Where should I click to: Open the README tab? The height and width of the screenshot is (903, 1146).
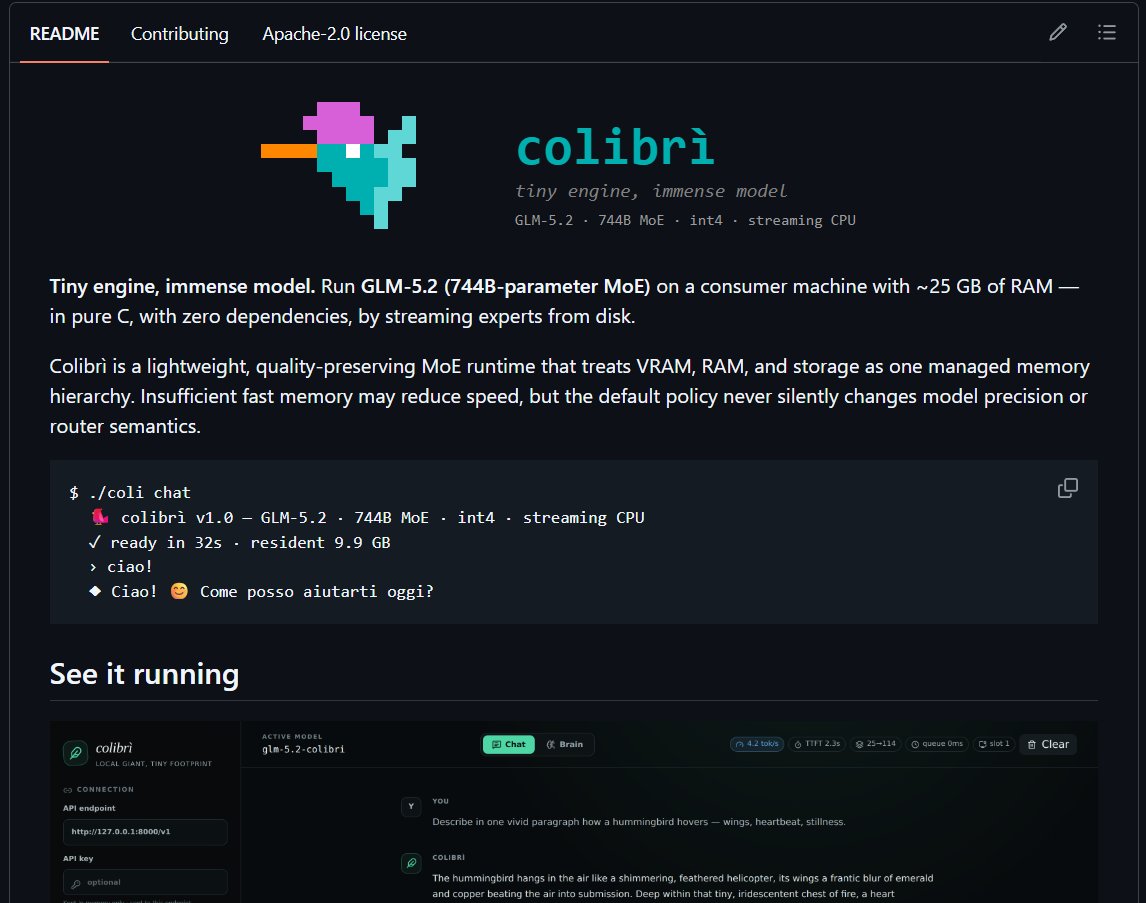tap(64, 34)
